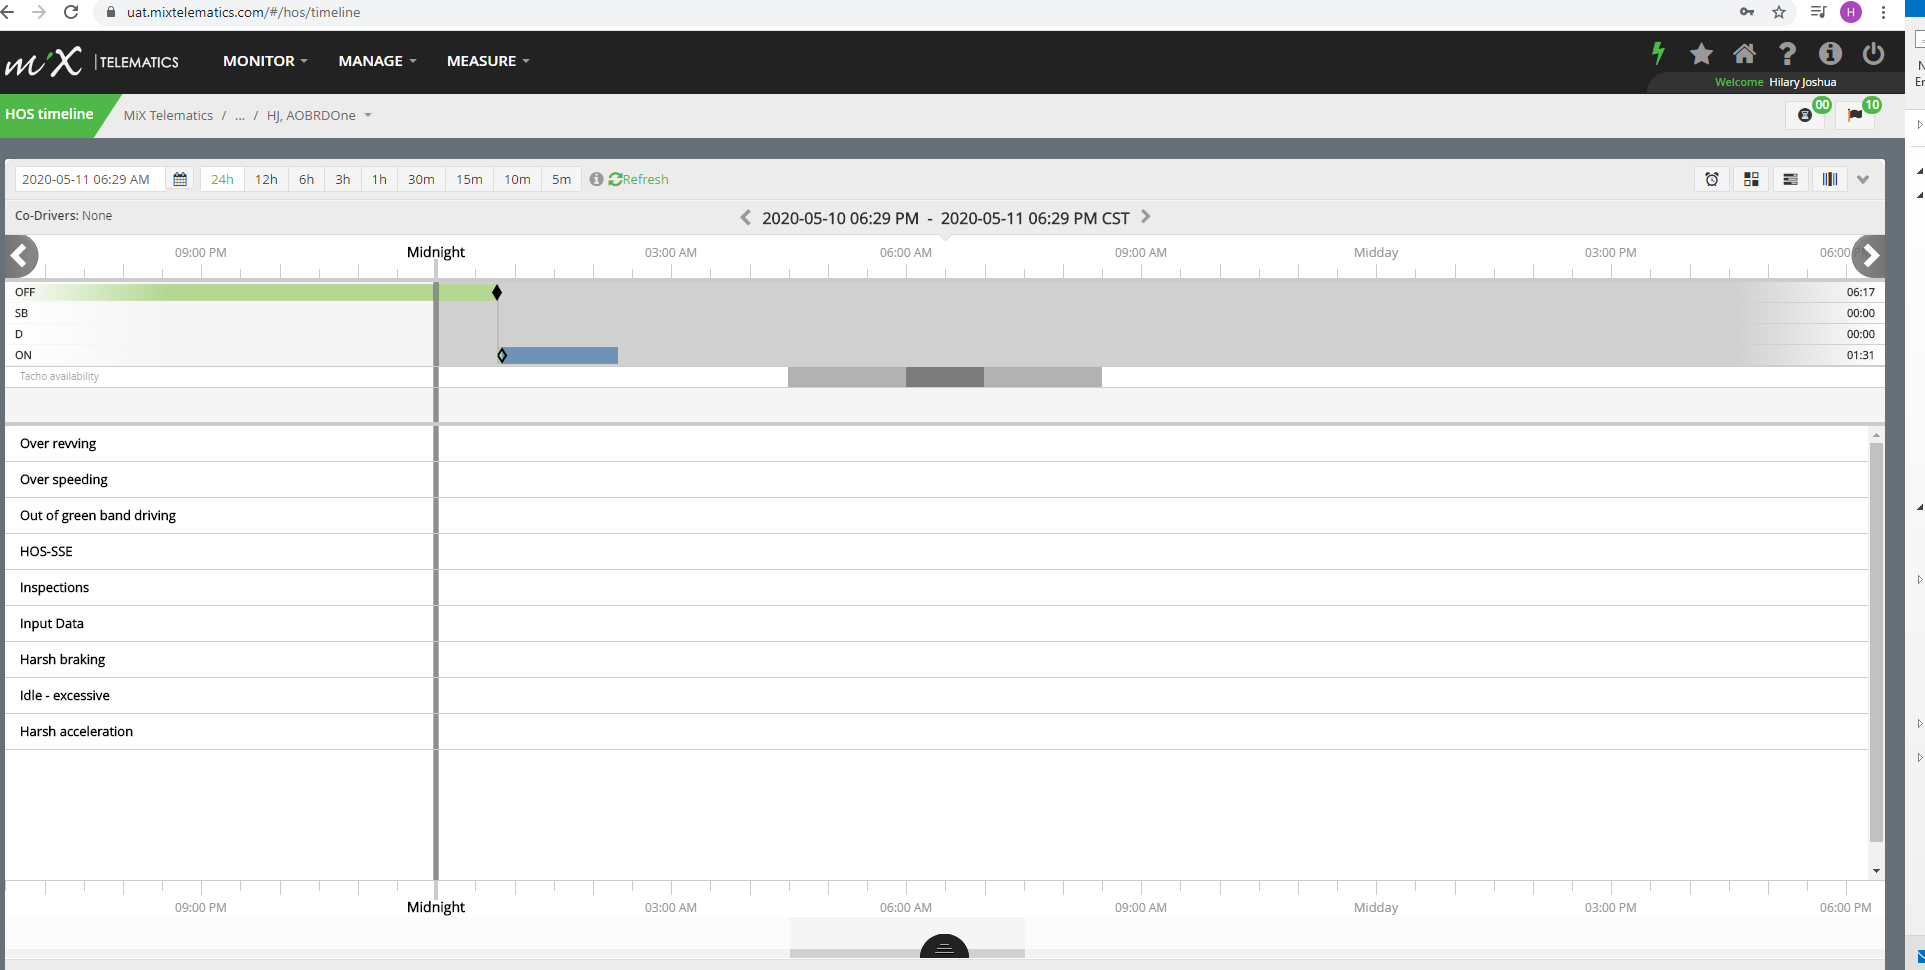Click the alarm clock icon button
This screenshot has height=970, width=1925.
point(1712,180)
